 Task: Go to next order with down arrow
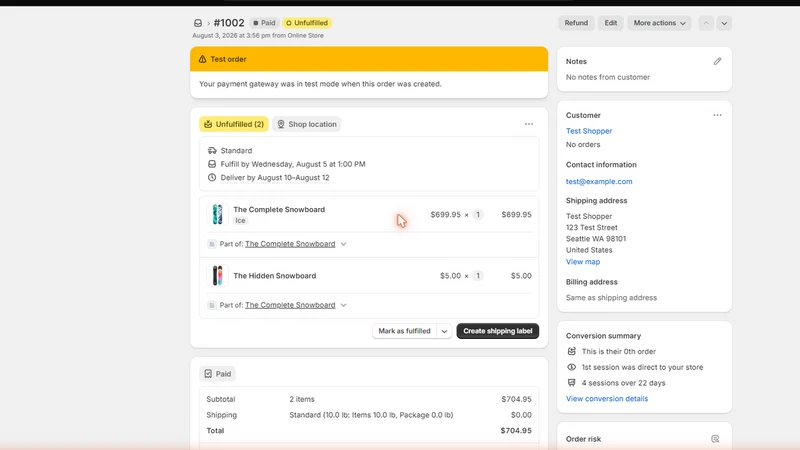click(724, 23)
